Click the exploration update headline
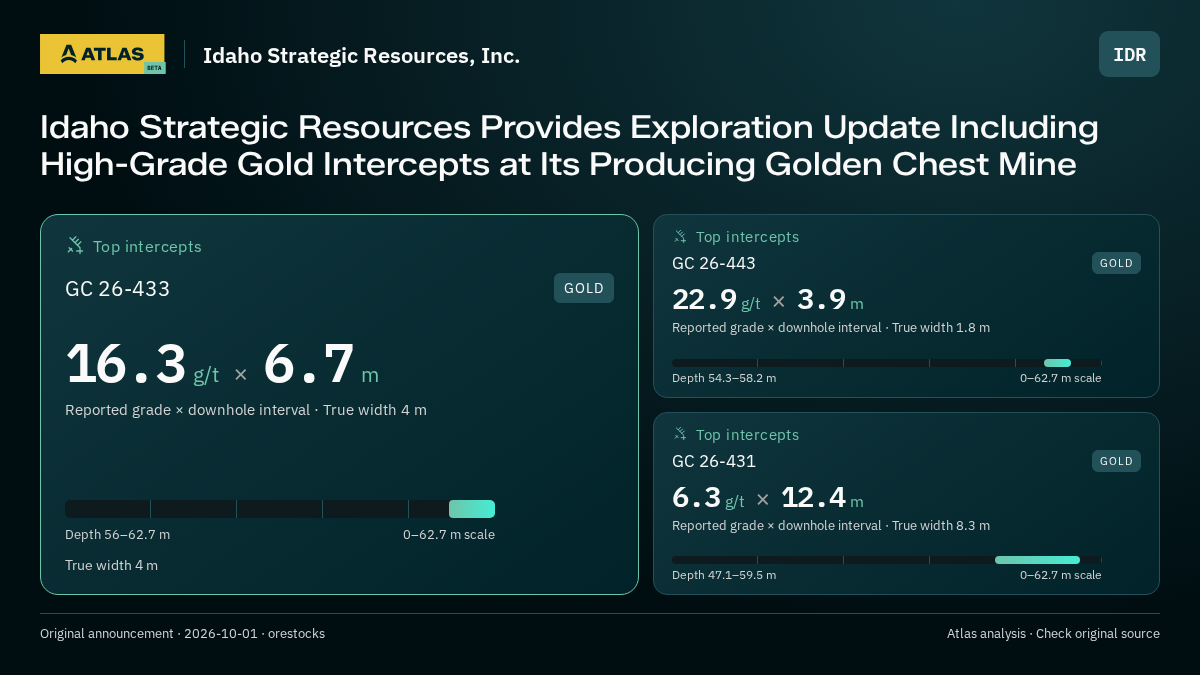 pos(569,146)
